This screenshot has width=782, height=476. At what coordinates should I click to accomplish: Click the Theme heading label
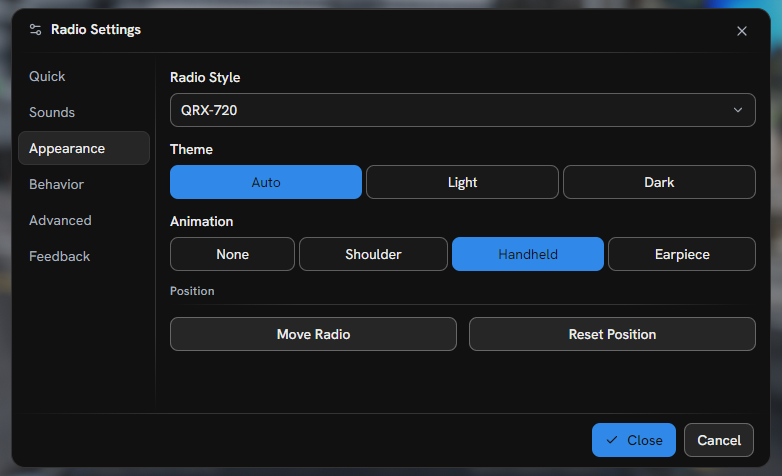[x=191, y=149]
